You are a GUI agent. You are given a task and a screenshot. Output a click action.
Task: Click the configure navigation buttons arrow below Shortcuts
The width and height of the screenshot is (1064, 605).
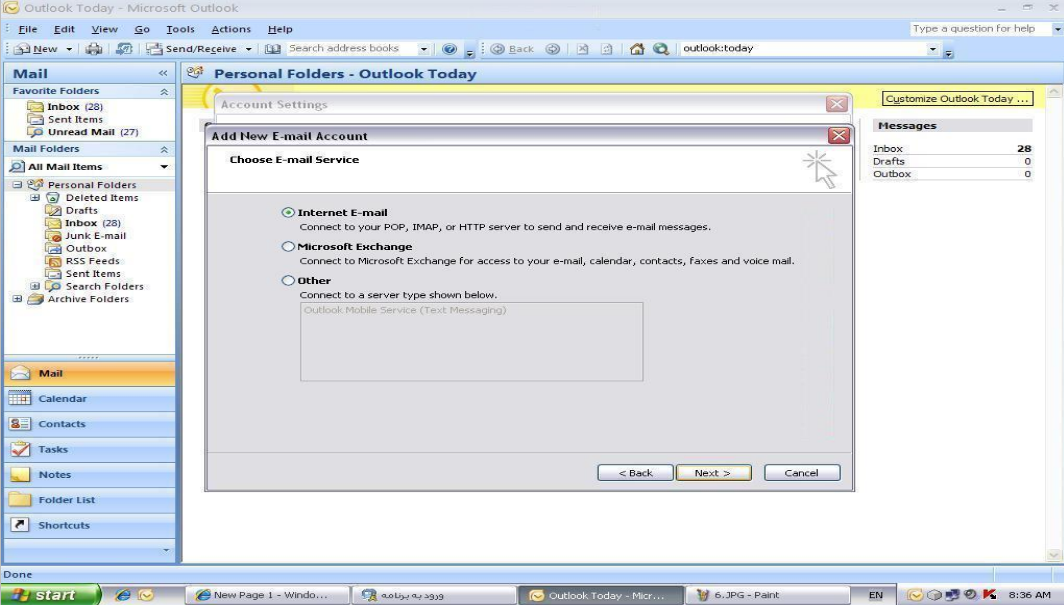166,549
